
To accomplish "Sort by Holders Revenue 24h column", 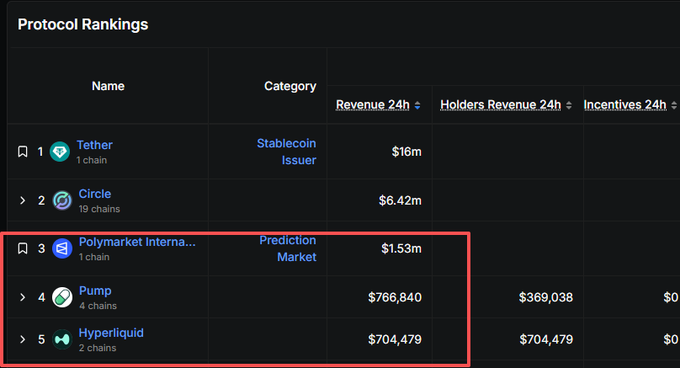I will [x=500, y=104].
